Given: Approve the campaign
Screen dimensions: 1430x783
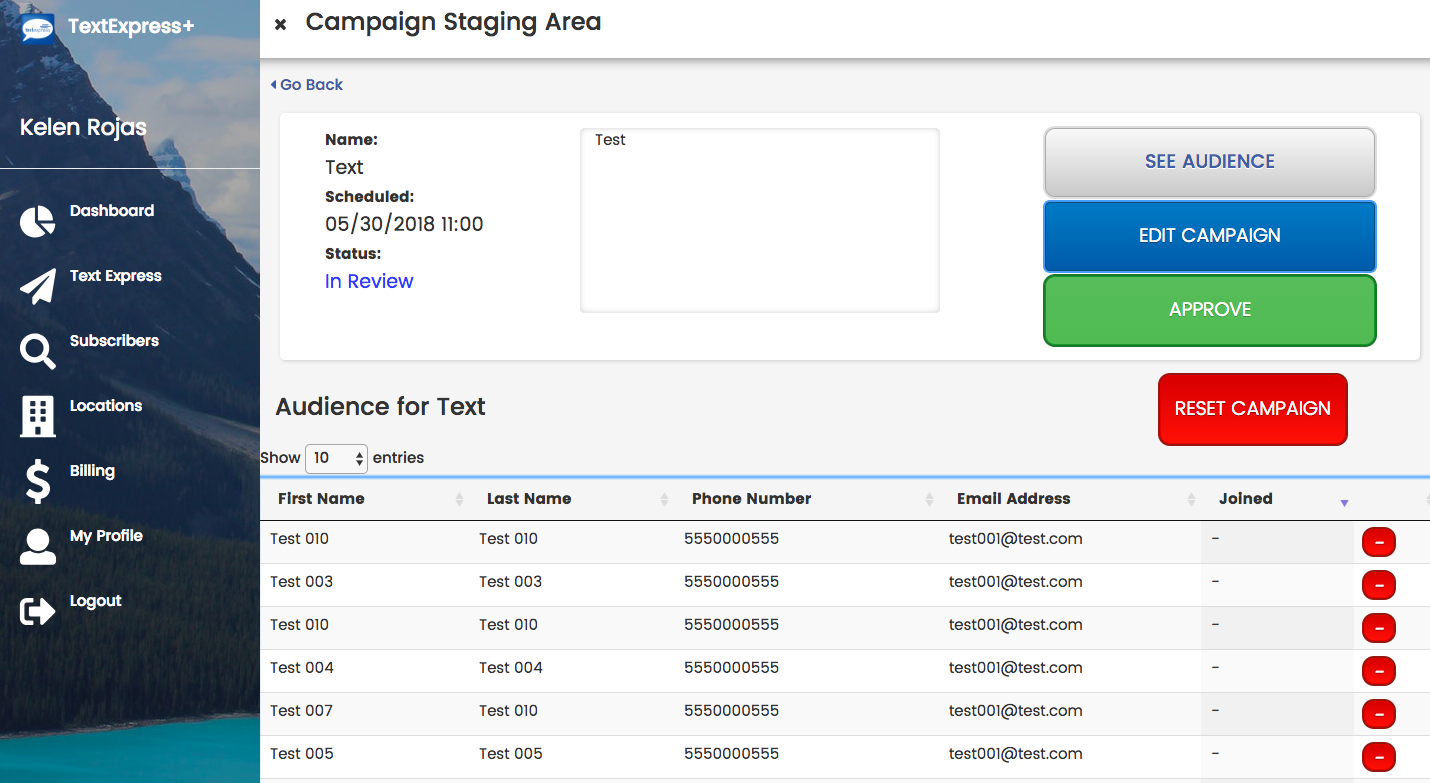Looking at the screenshot, I should (x=1210, y=310).
